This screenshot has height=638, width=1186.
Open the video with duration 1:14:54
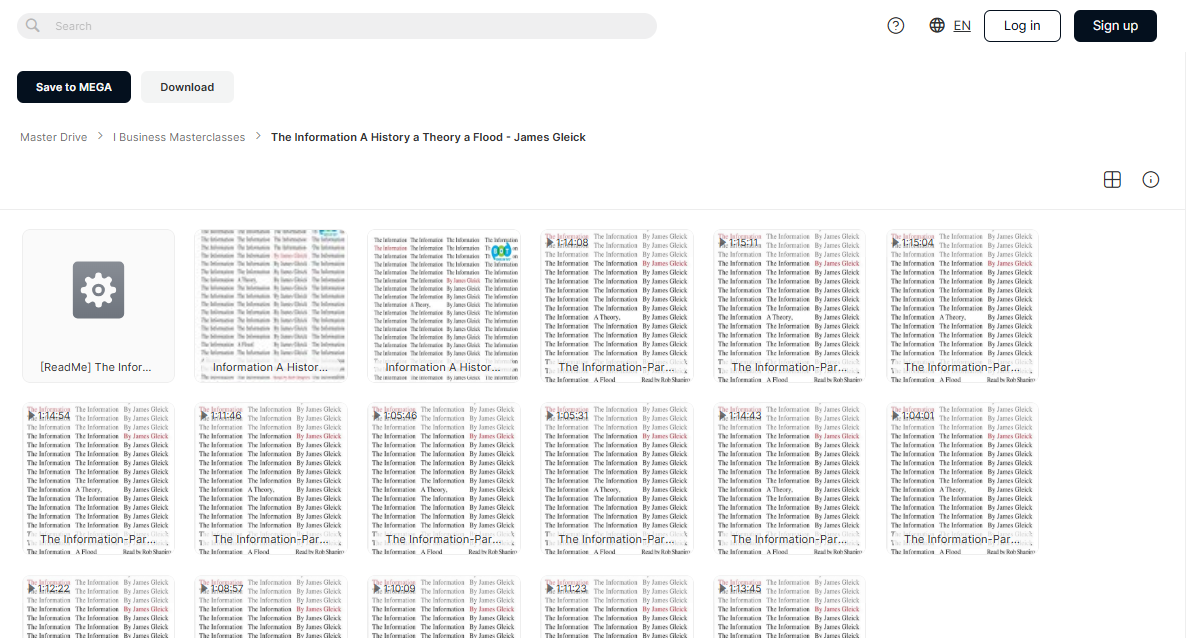pyautogui.click(x=98, y=478)
